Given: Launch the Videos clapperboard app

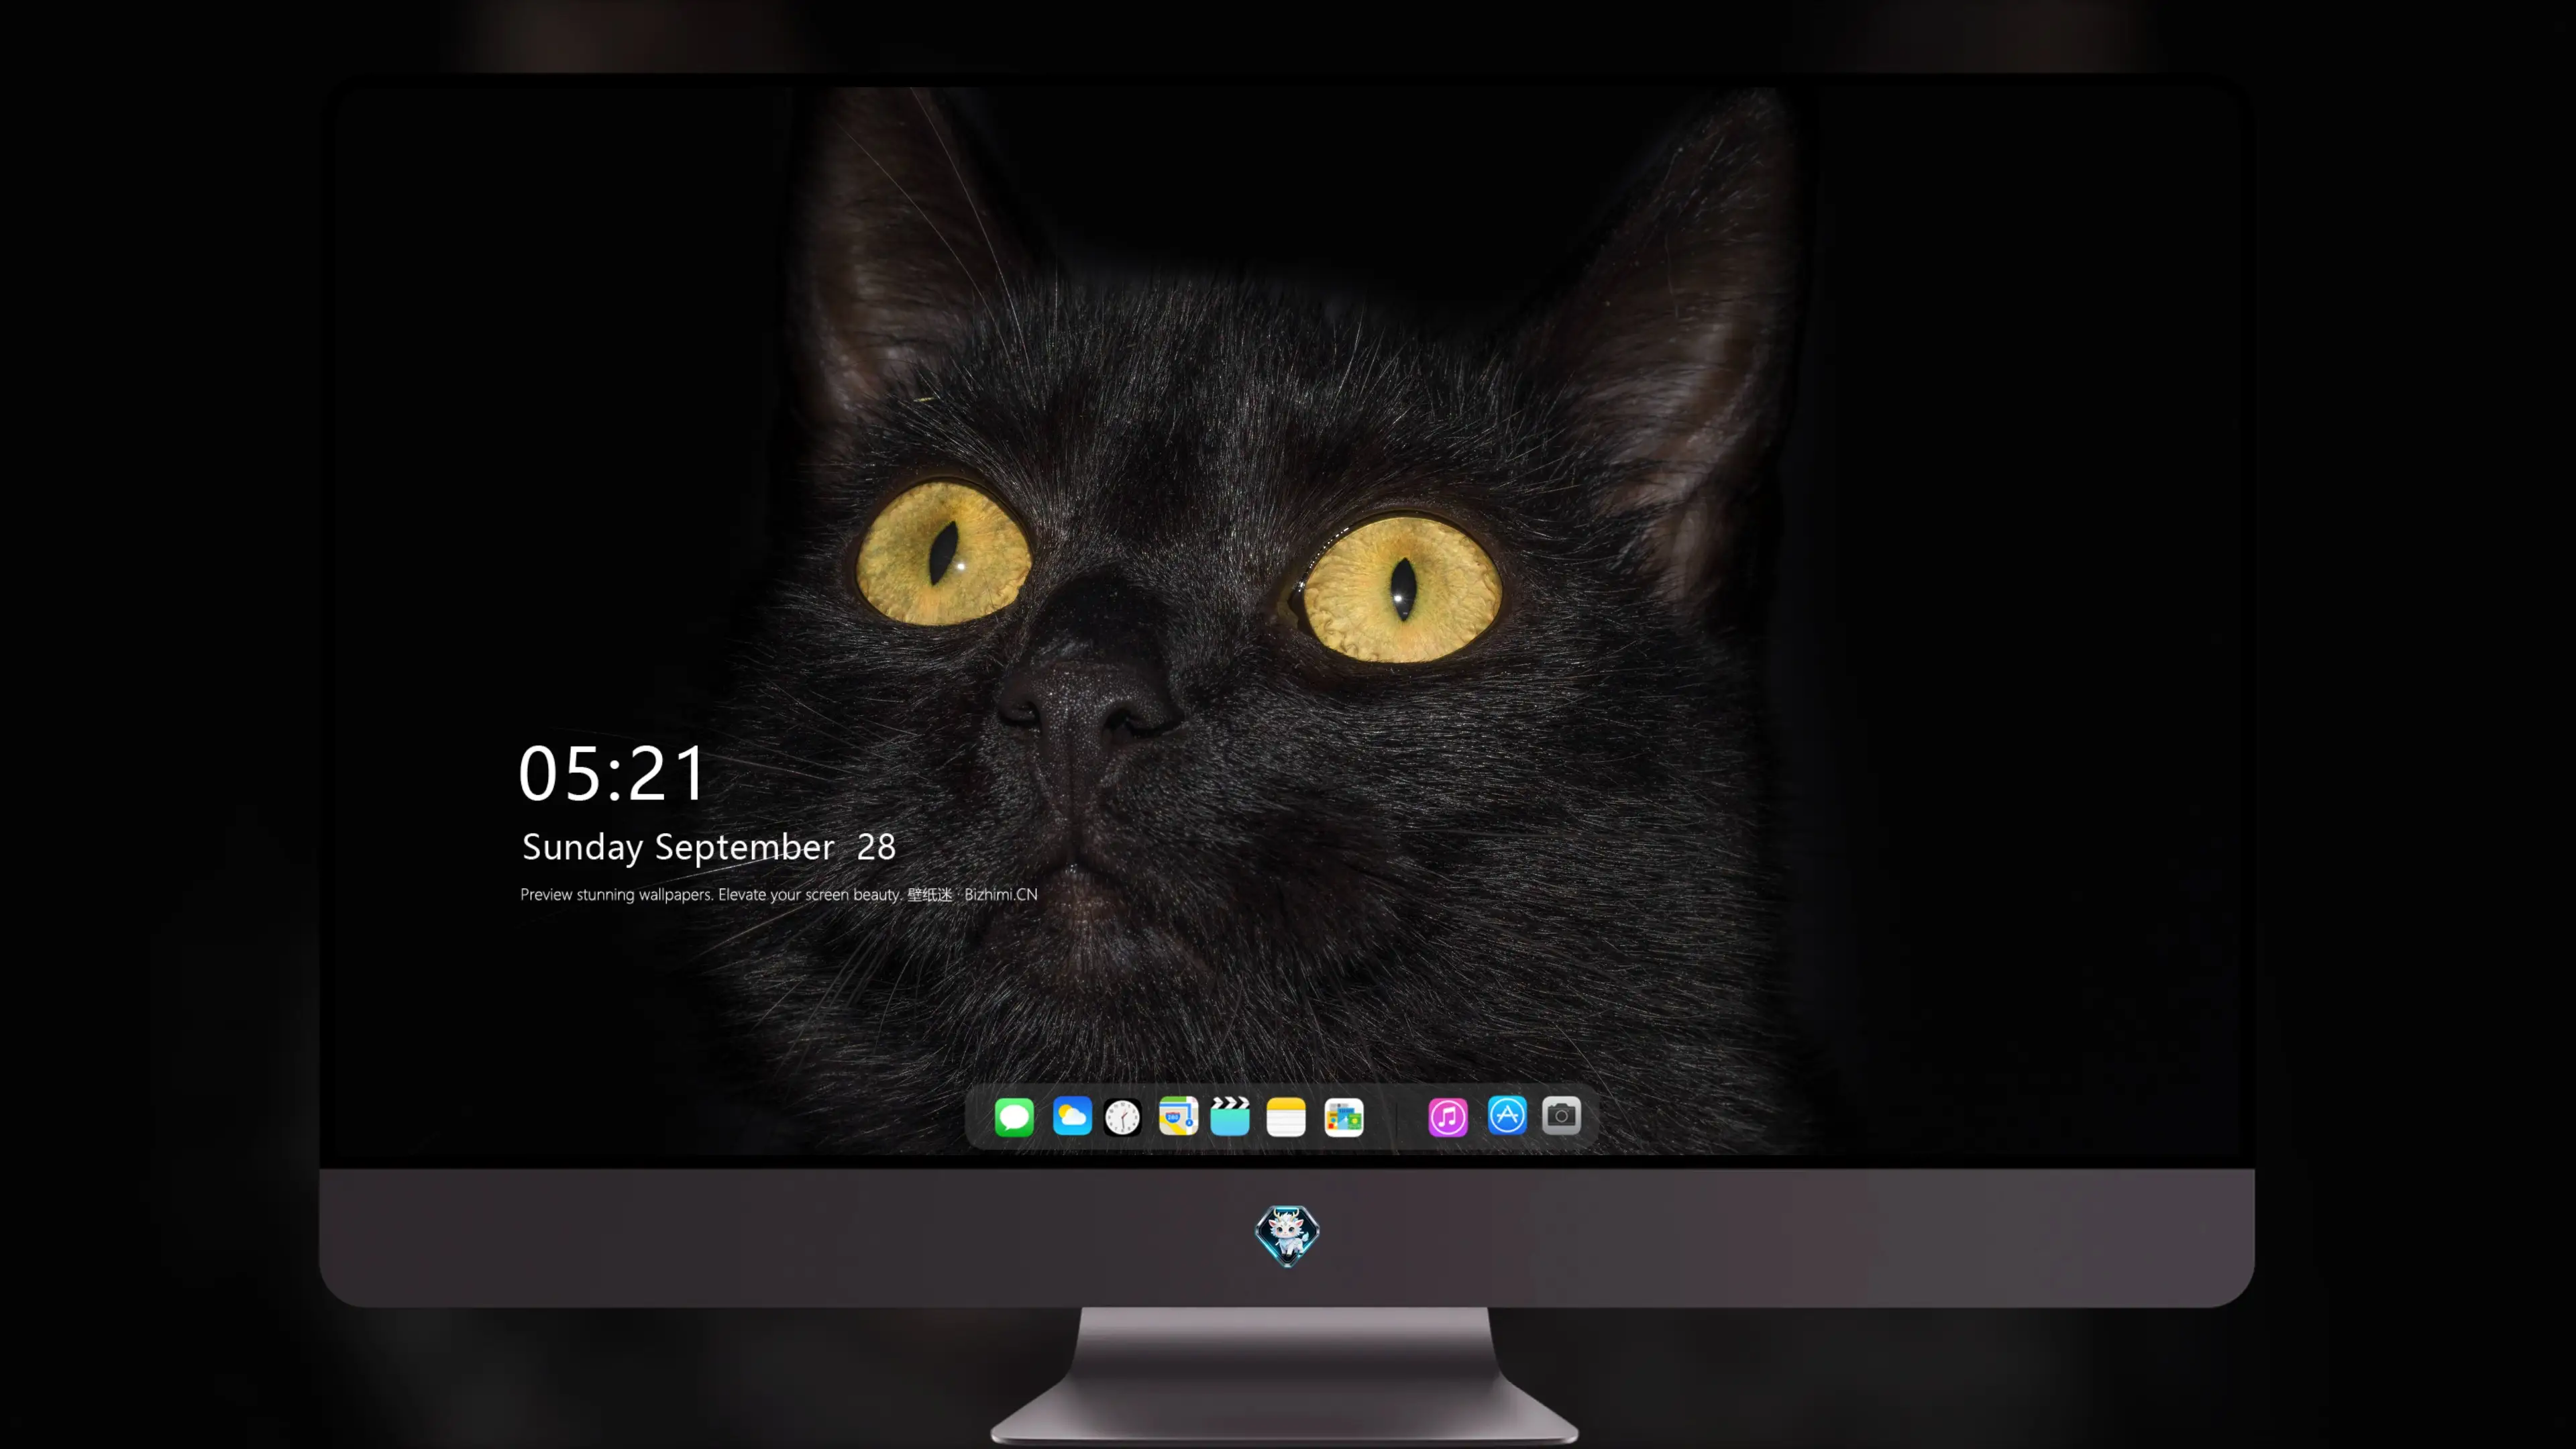Looking at the screenshot, I should tap(1230, 1116).
